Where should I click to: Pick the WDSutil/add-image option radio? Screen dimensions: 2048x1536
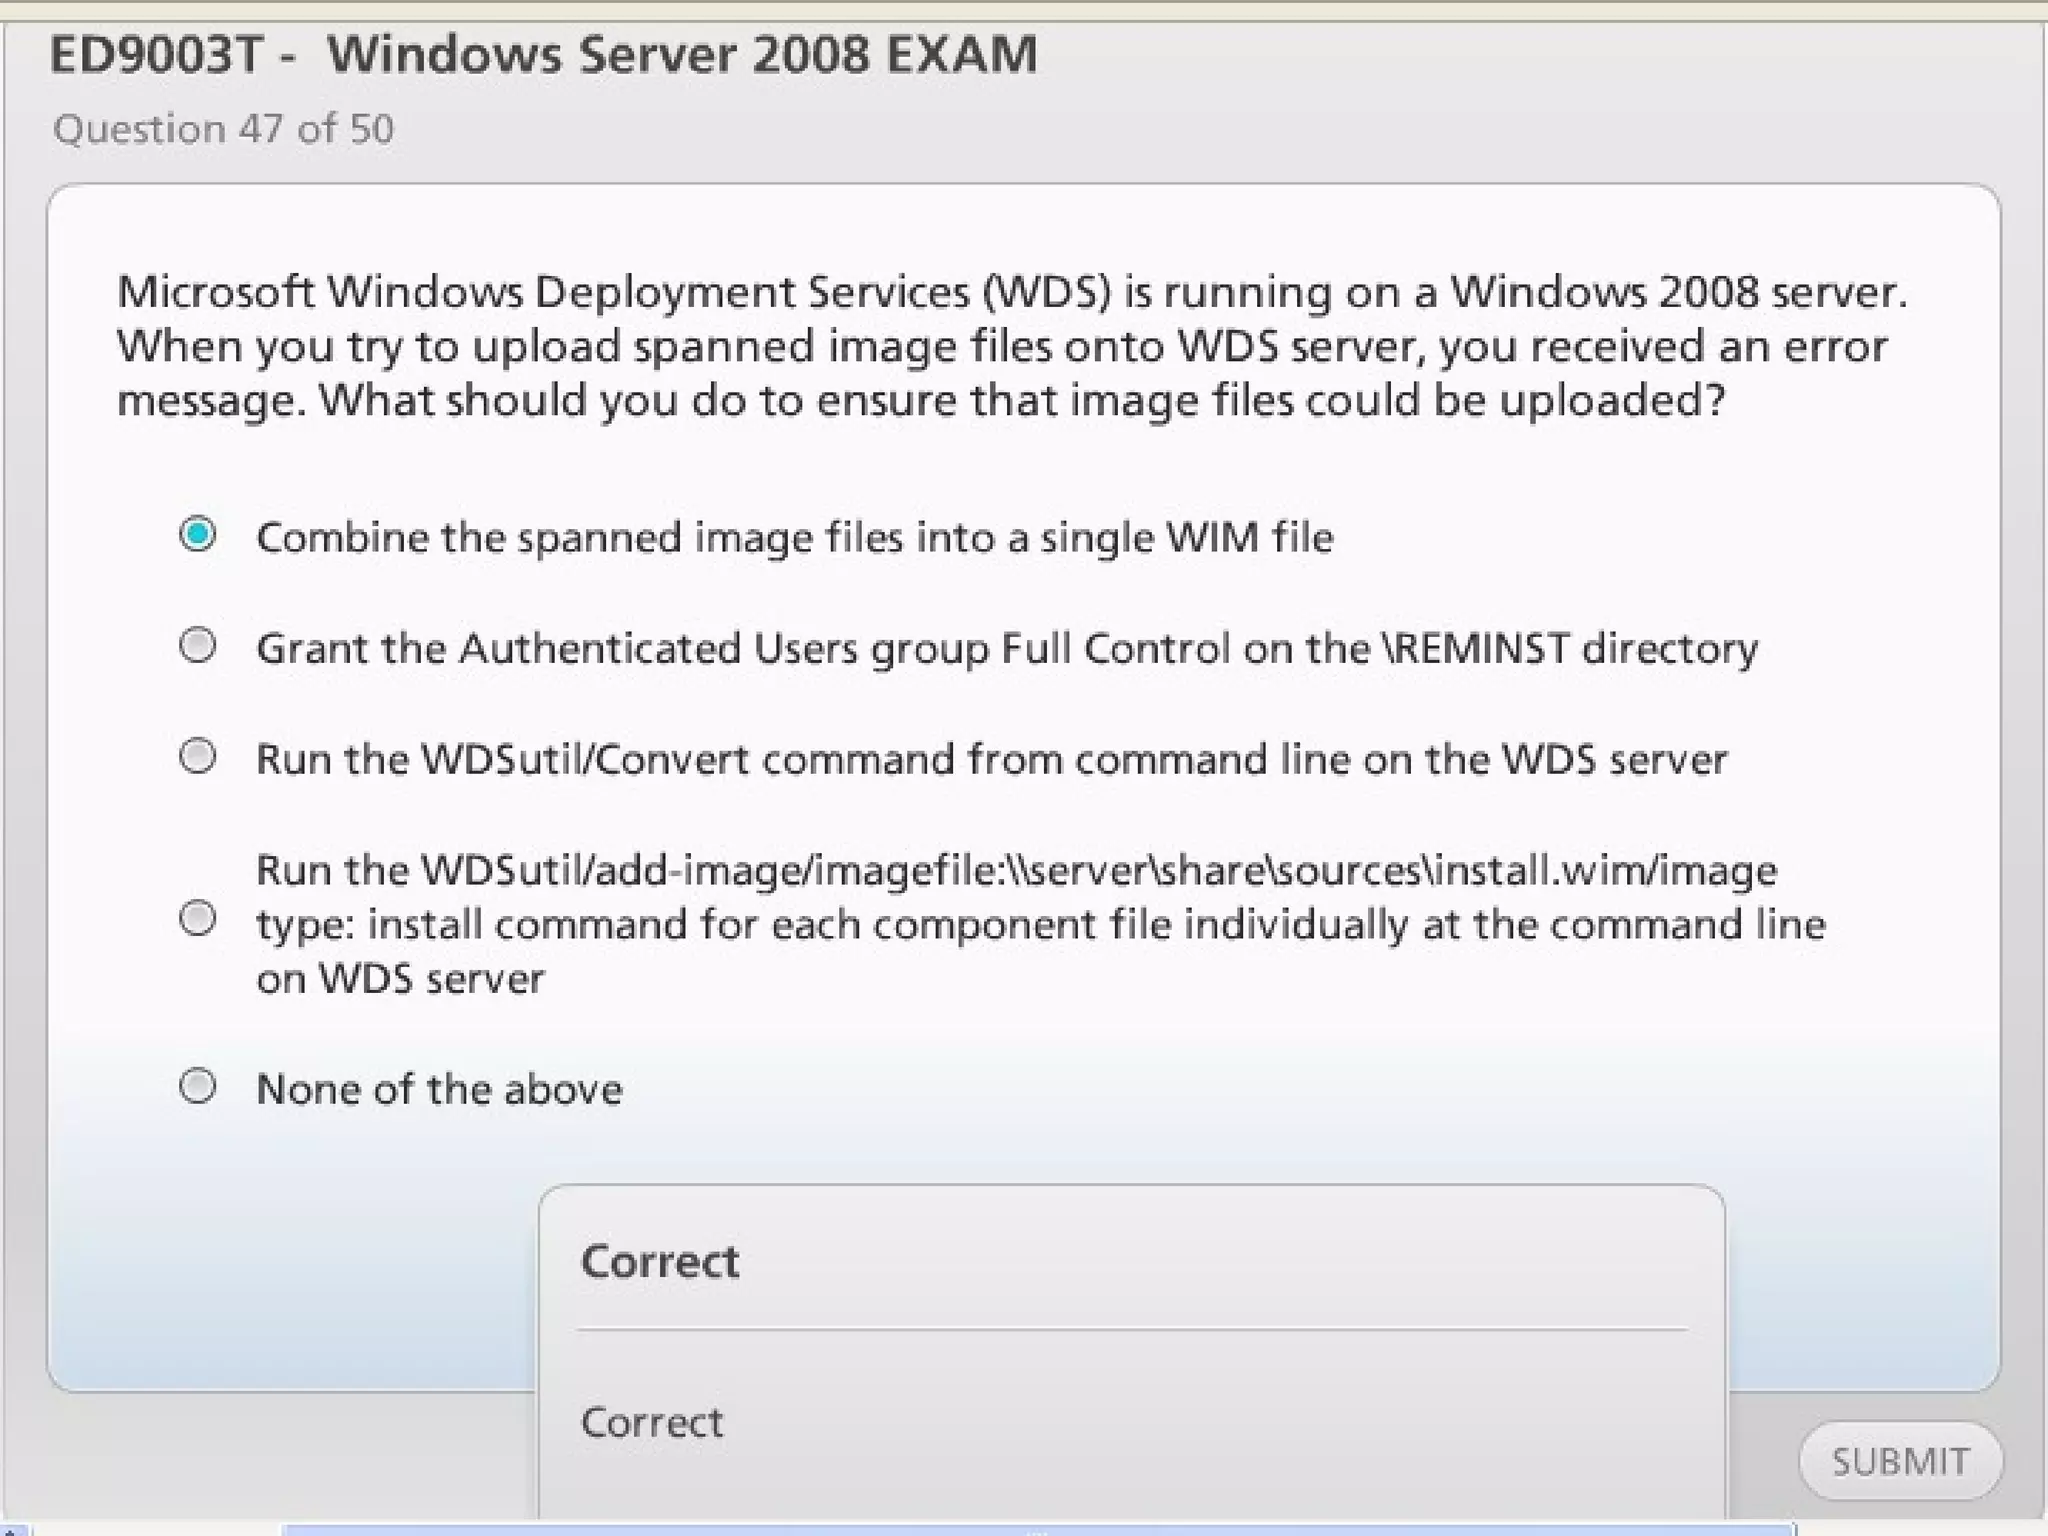point(197,918)
